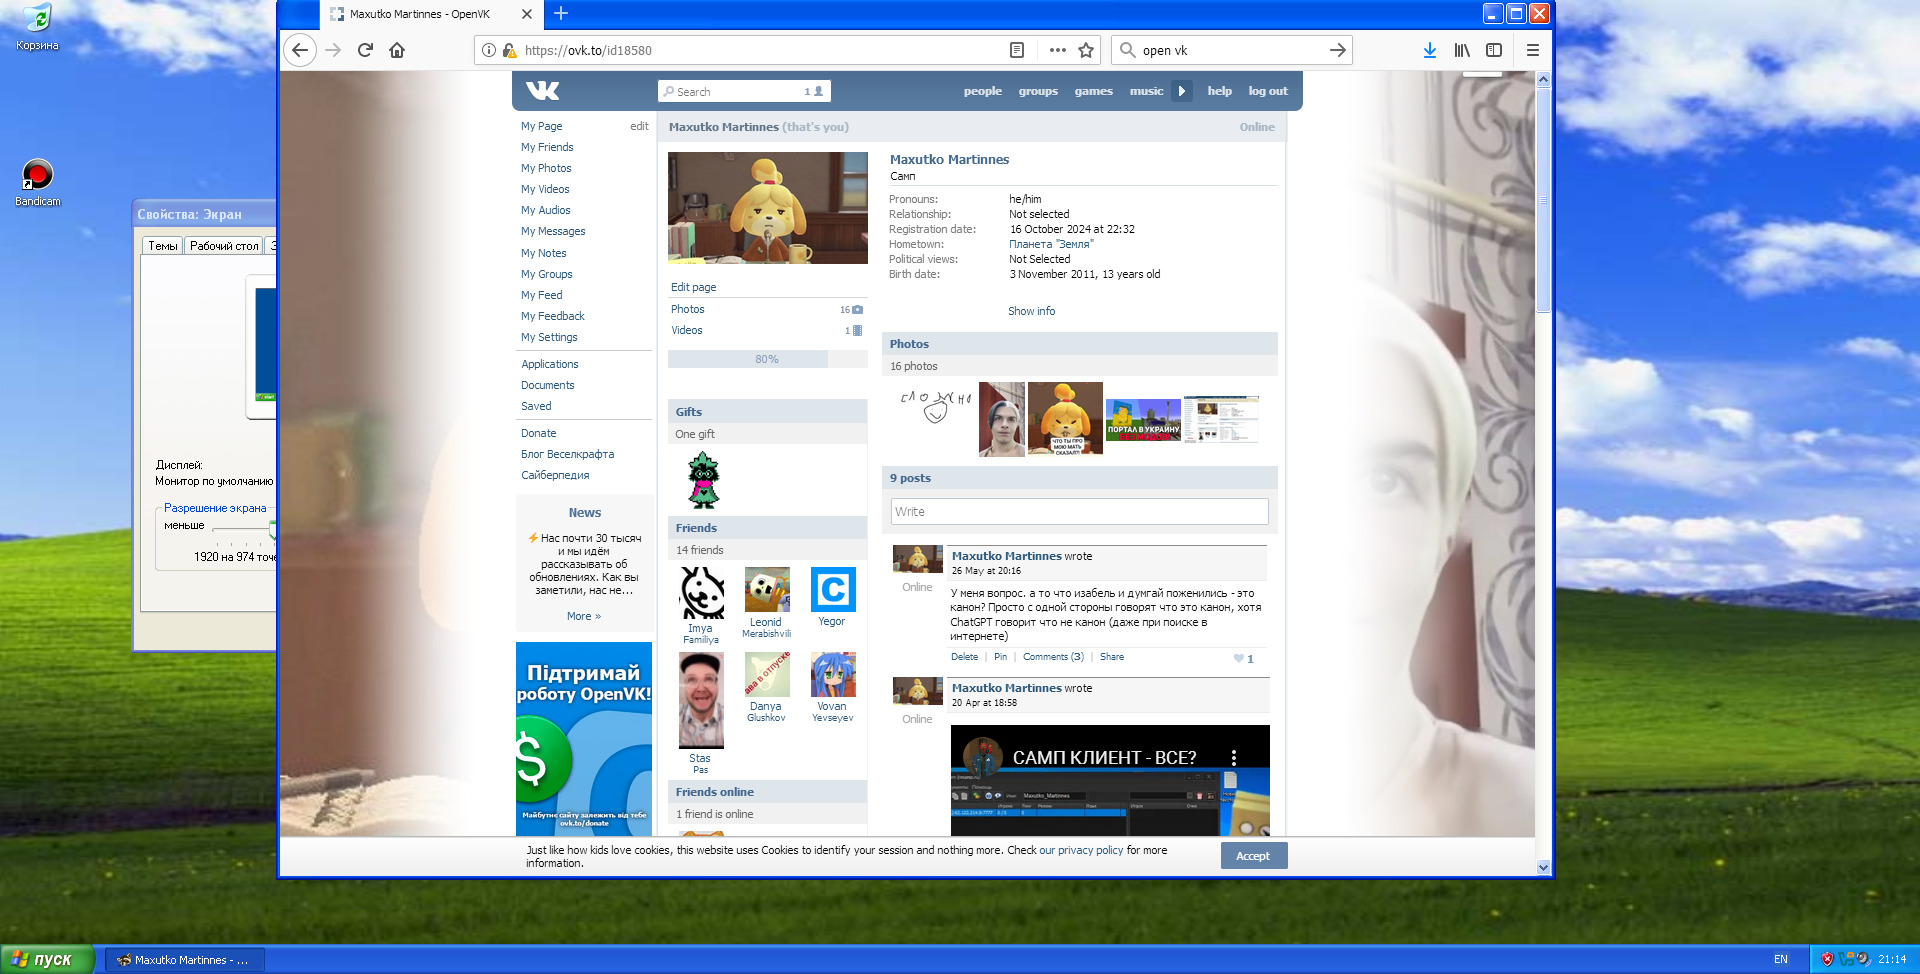Open page actions three-dot menu
Viewport: 1920px width, 974px height.
pyautogui.click(x=1058, y=50)
